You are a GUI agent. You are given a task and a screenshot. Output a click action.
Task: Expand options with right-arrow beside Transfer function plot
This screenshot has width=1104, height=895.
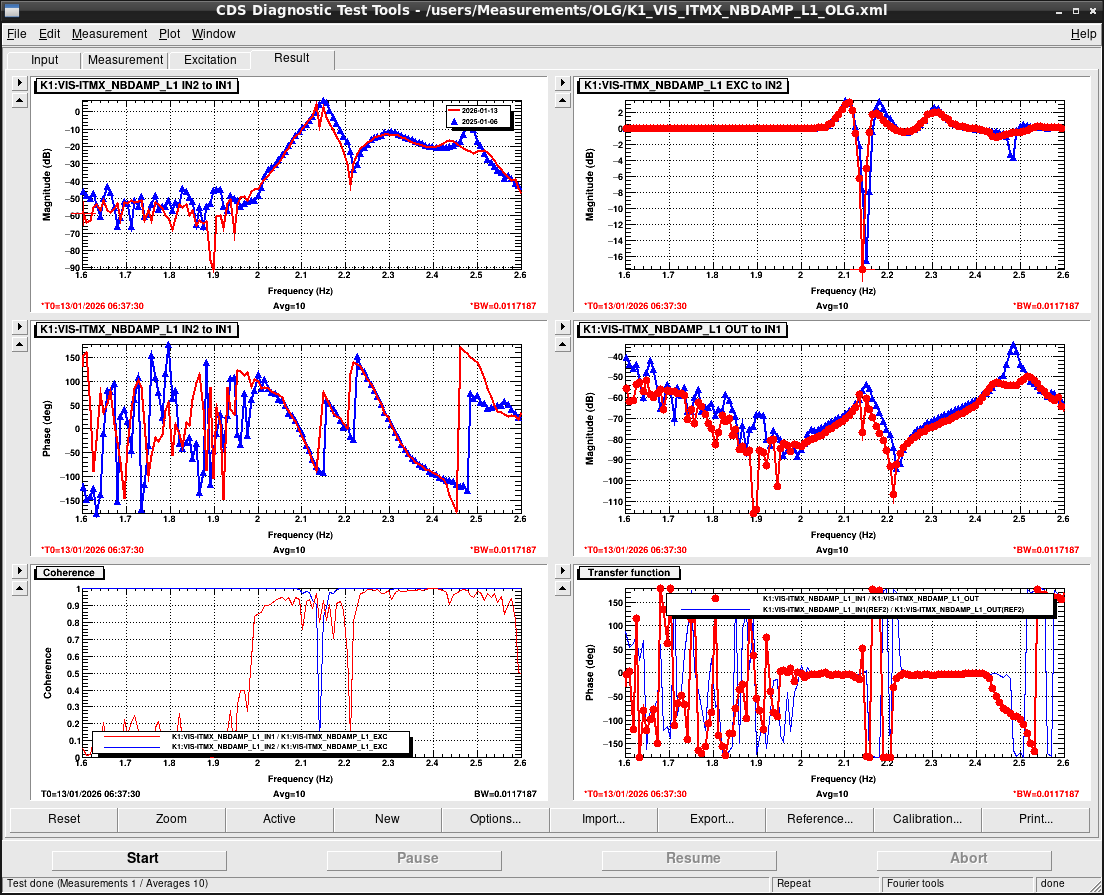point(561,571)
